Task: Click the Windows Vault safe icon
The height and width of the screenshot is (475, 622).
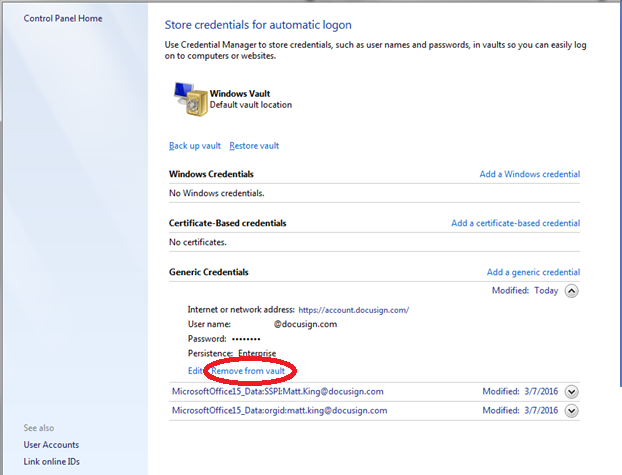Action: [x=188, y=98]
